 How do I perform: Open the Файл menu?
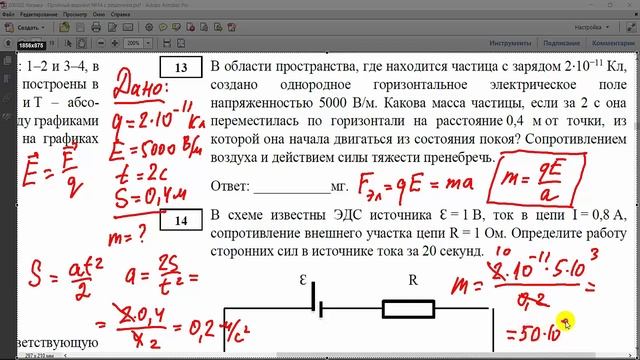8,14
